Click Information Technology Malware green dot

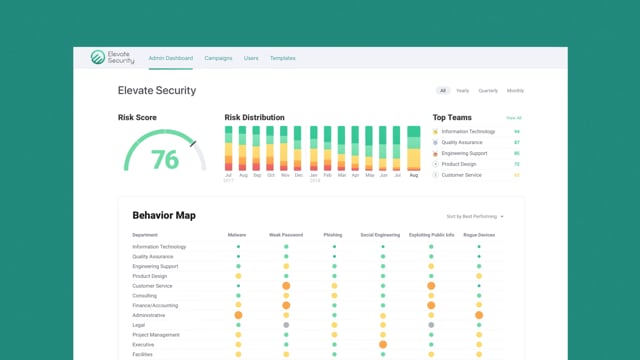click(238, 247)
